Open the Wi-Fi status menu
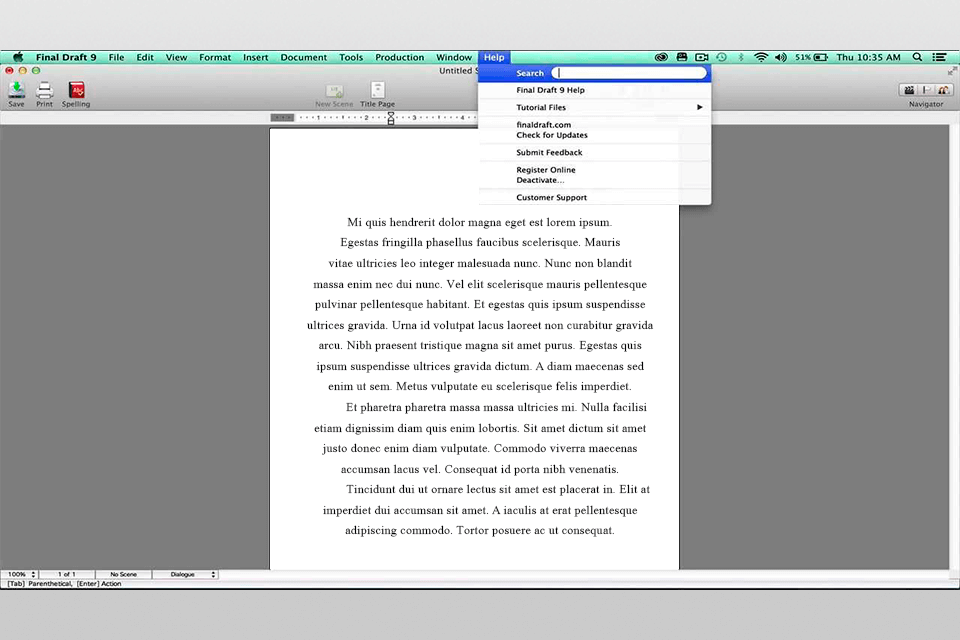The height and width of the screenshot is (640, 960). [761, 57]
